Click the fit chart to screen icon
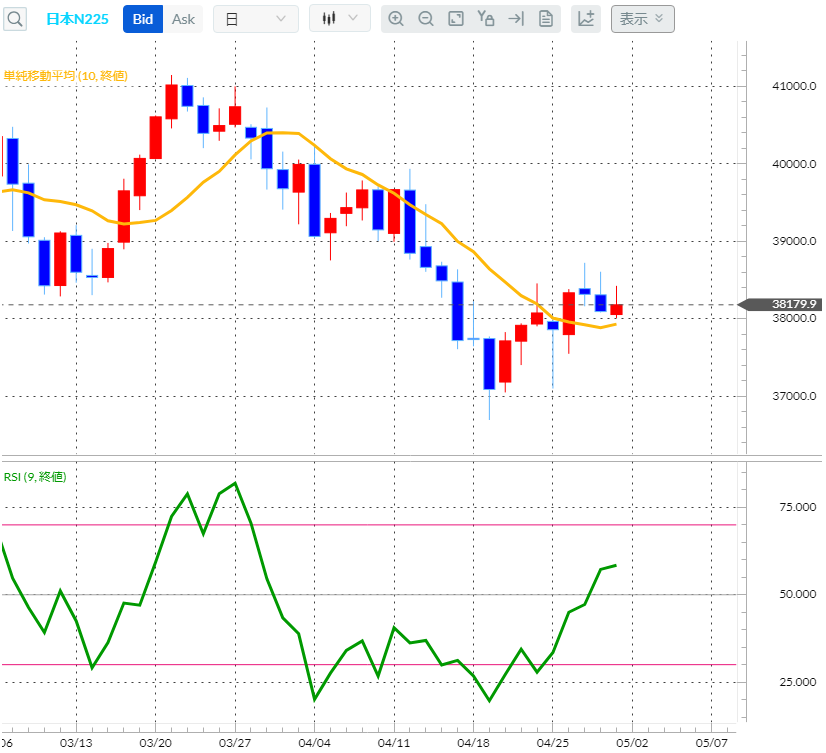The width and height of the screenshot is (826, 753). 456,18
